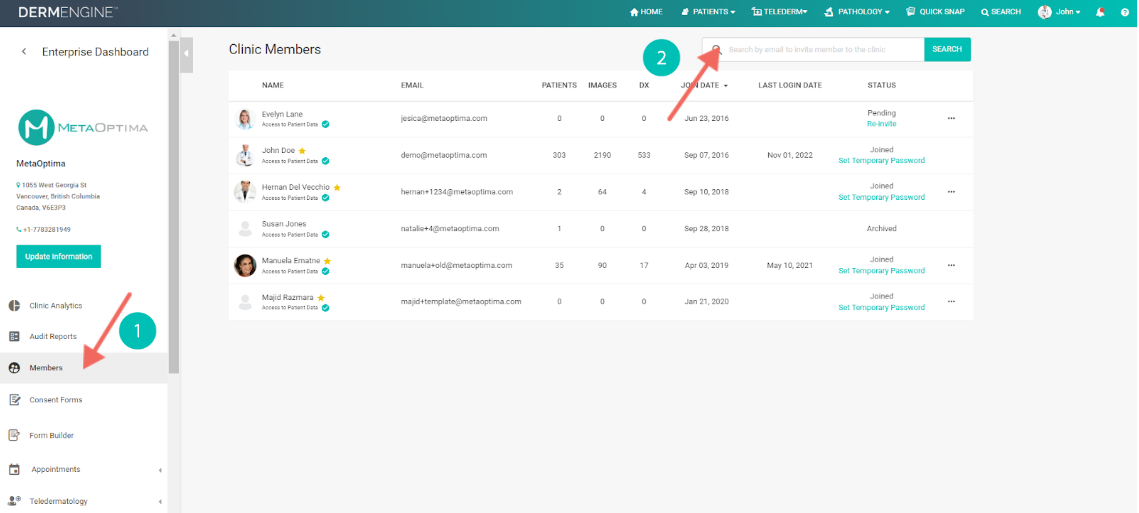Click Re-Invite link for Evelyn Lane
Image resolution: width=1139 pixels, height=513 pixels.
[x=882, y=124]
